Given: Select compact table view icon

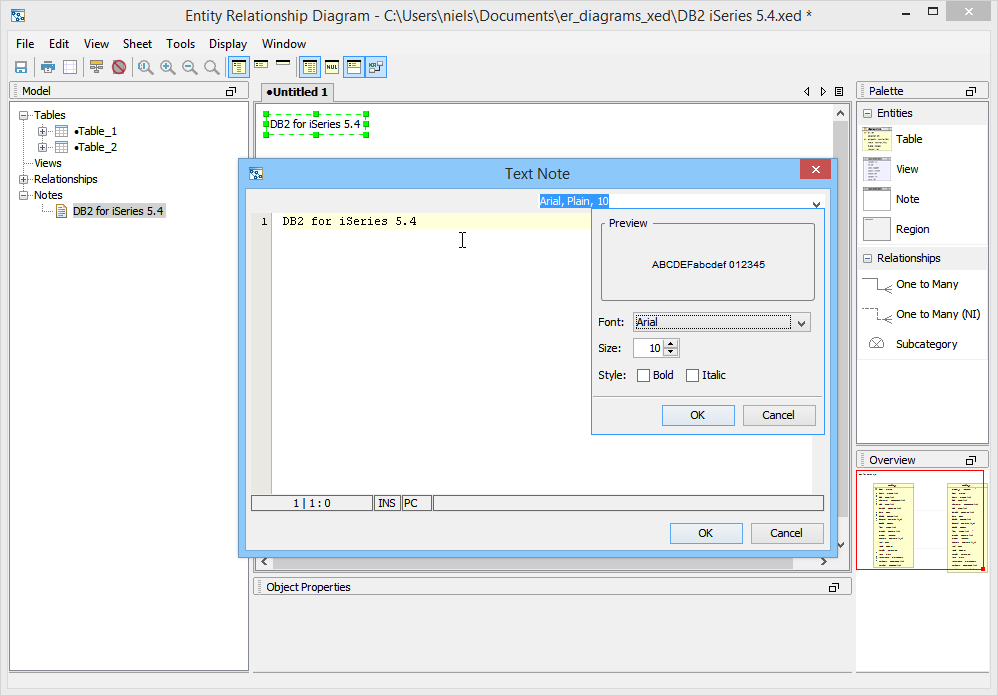Looking at the screenshot, I should click(261, 64).
